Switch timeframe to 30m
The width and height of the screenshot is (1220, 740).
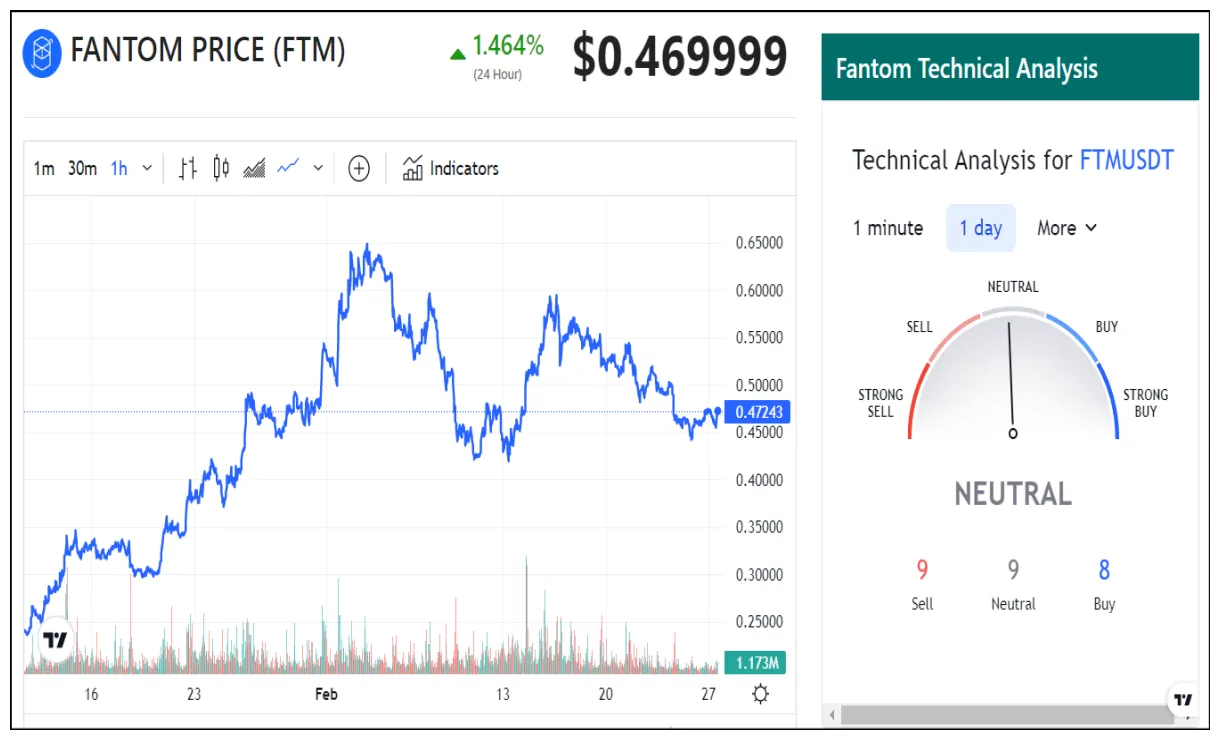click(83, 169)
